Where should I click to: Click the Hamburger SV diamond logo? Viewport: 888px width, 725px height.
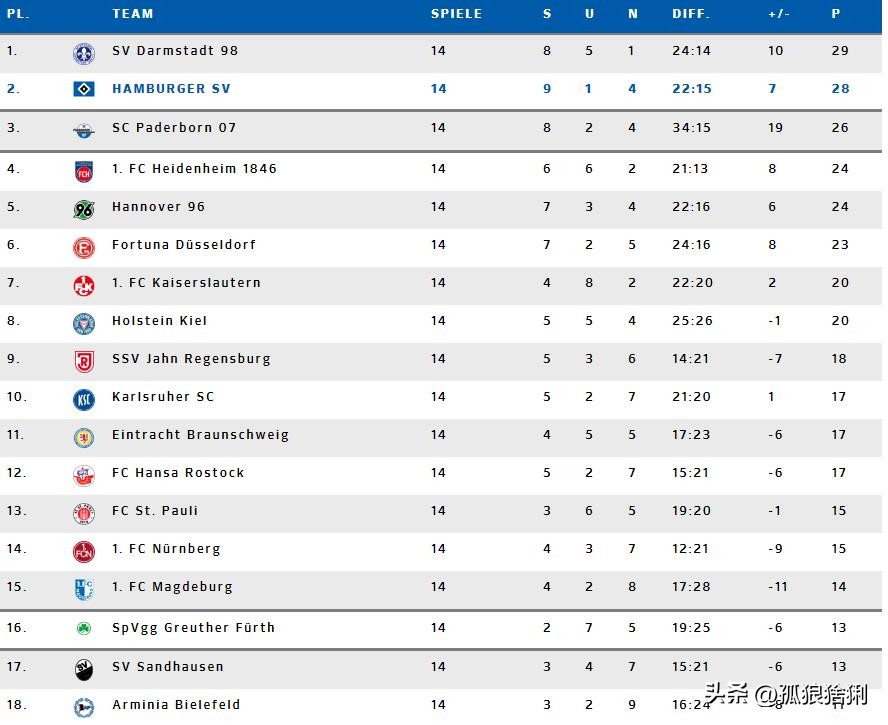[84, 89]
